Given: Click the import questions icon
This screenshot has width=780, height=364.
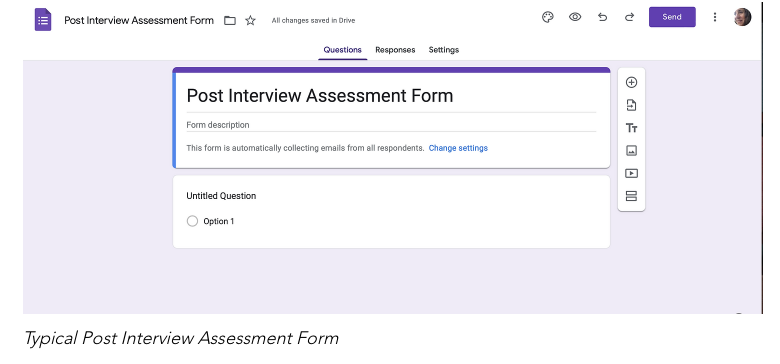Looking at the screenshot, I should 631,105.
